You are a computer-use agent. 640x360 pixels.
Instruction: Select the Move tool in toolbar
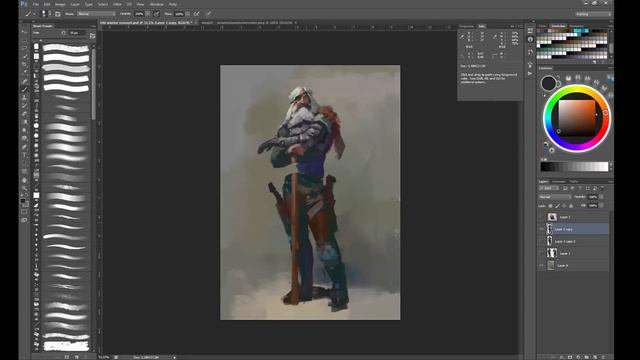(24, 32)
